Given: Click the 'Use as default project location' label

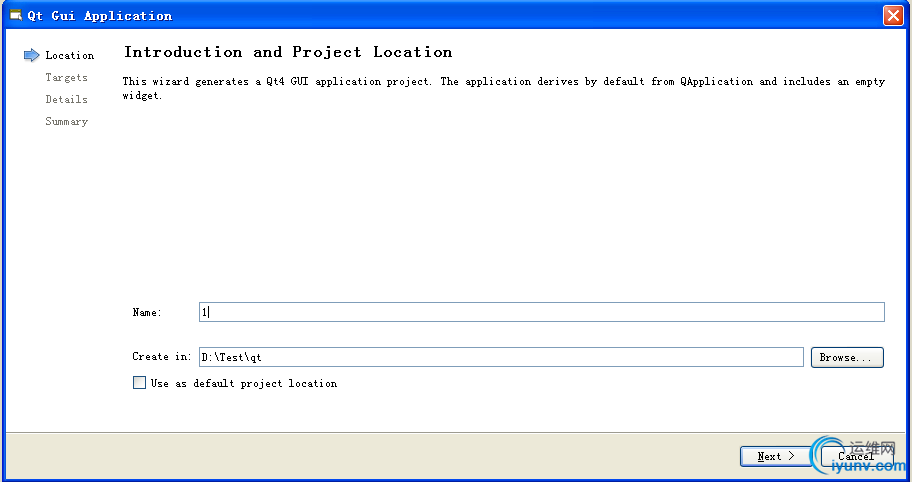Looking at the screenshot, I should [244, 383].
